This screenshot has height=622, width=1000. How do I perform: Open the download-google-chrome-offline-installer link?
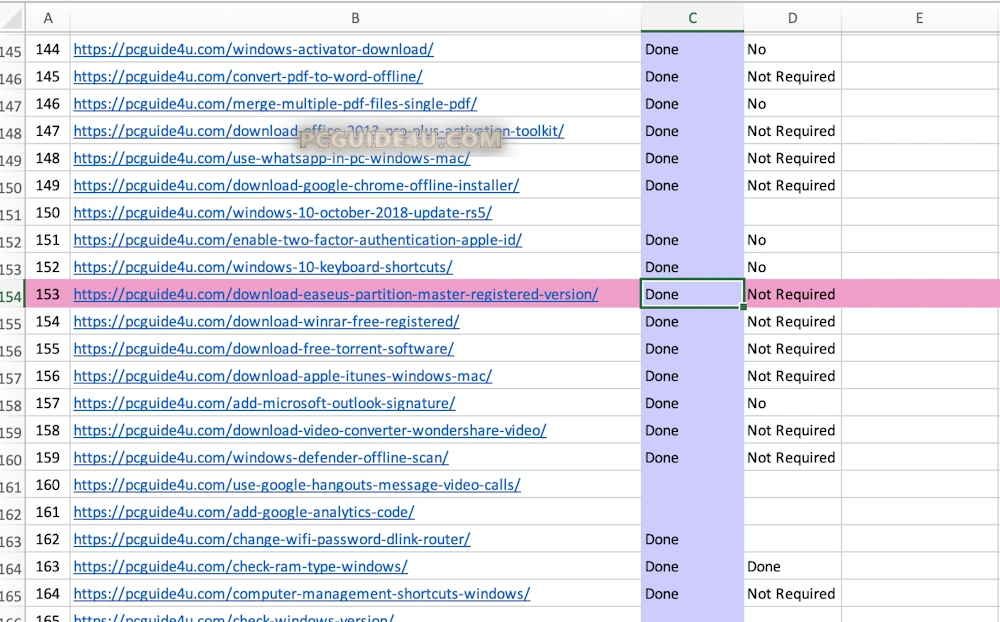tap(296, 185)
